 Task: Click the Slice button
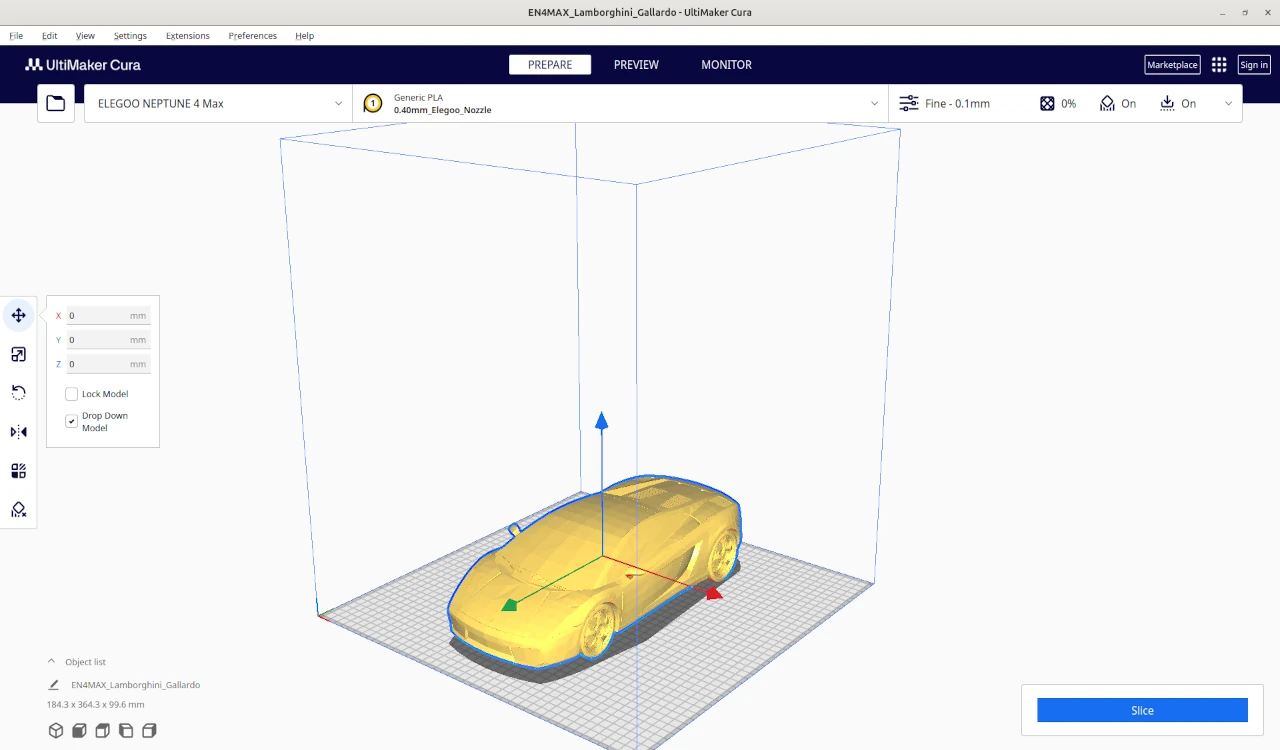click(1142, 710)
